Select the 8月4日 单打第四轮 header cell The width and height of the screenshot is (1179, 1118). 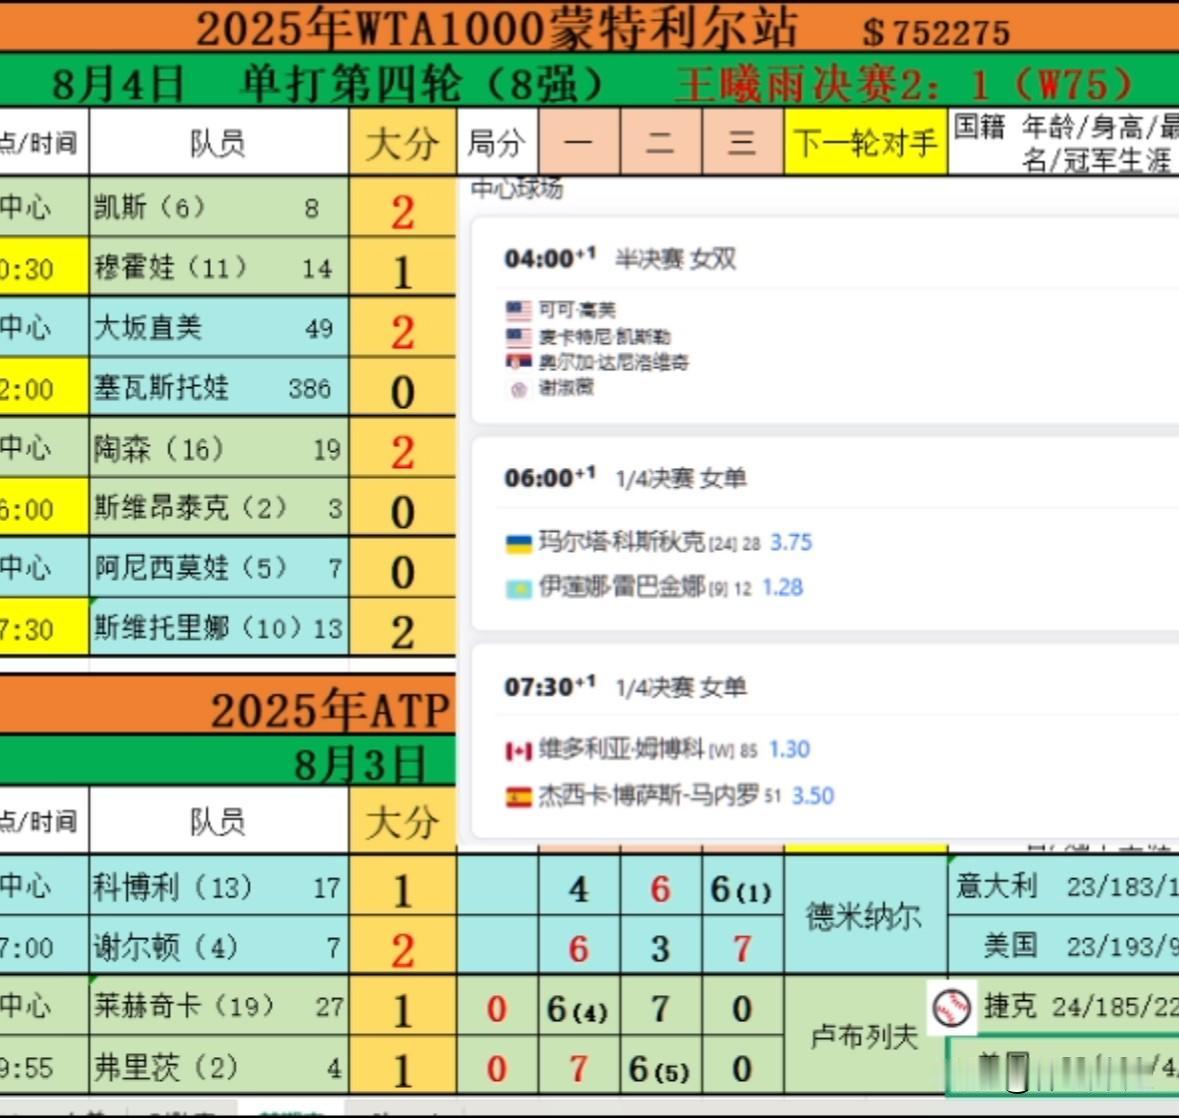click(327, 83)
